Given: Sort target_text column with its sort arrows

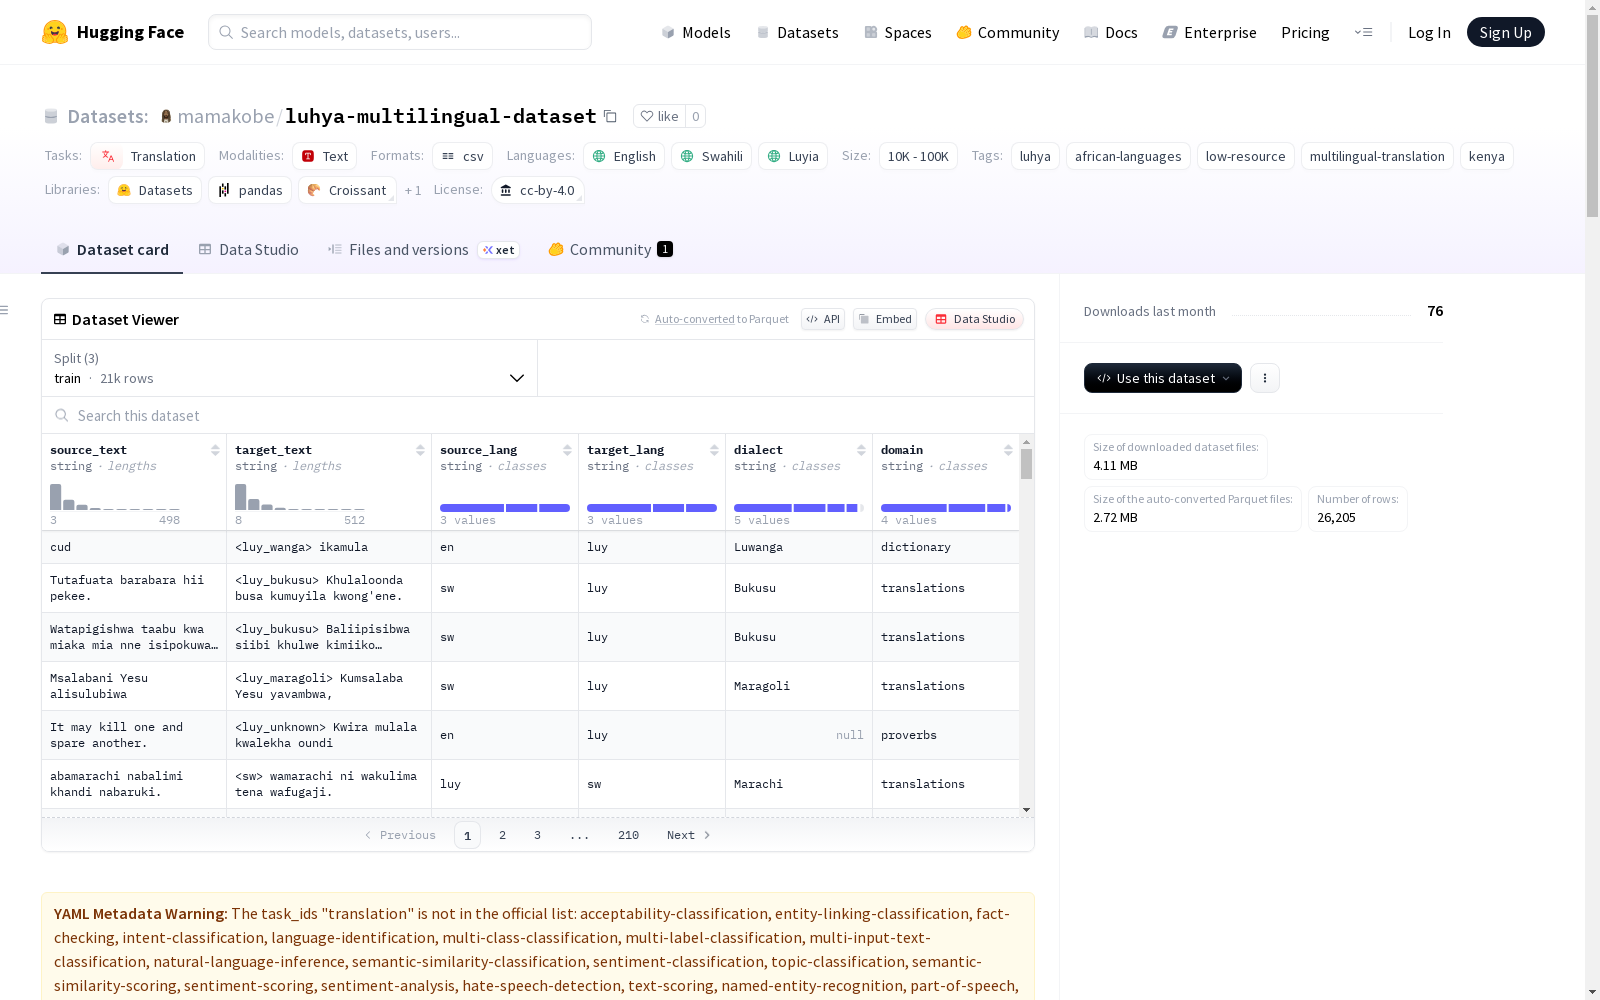Looking at the screenshot, I should tap(420, 450).
